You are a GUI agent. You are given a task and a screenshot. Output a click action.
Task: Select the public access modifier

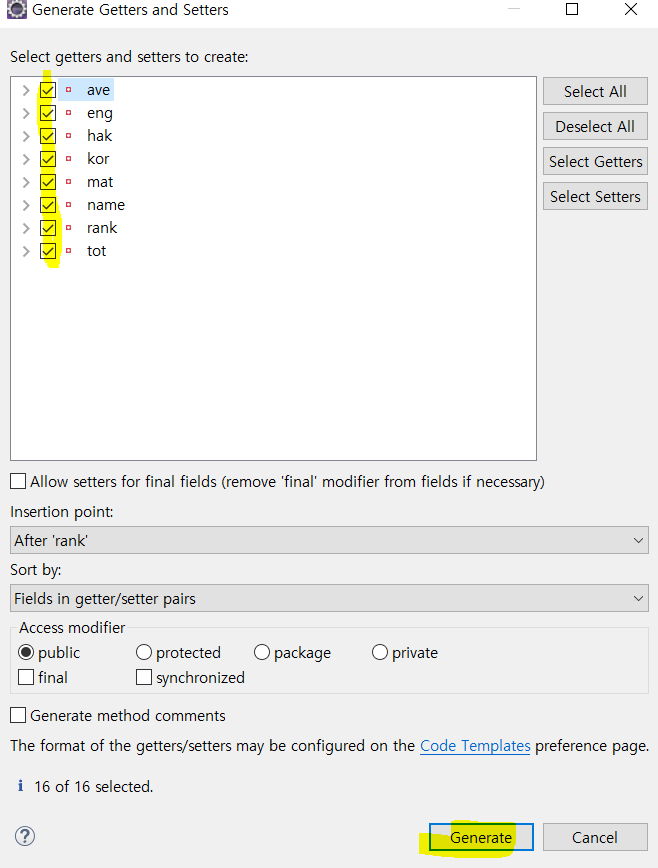26,653
